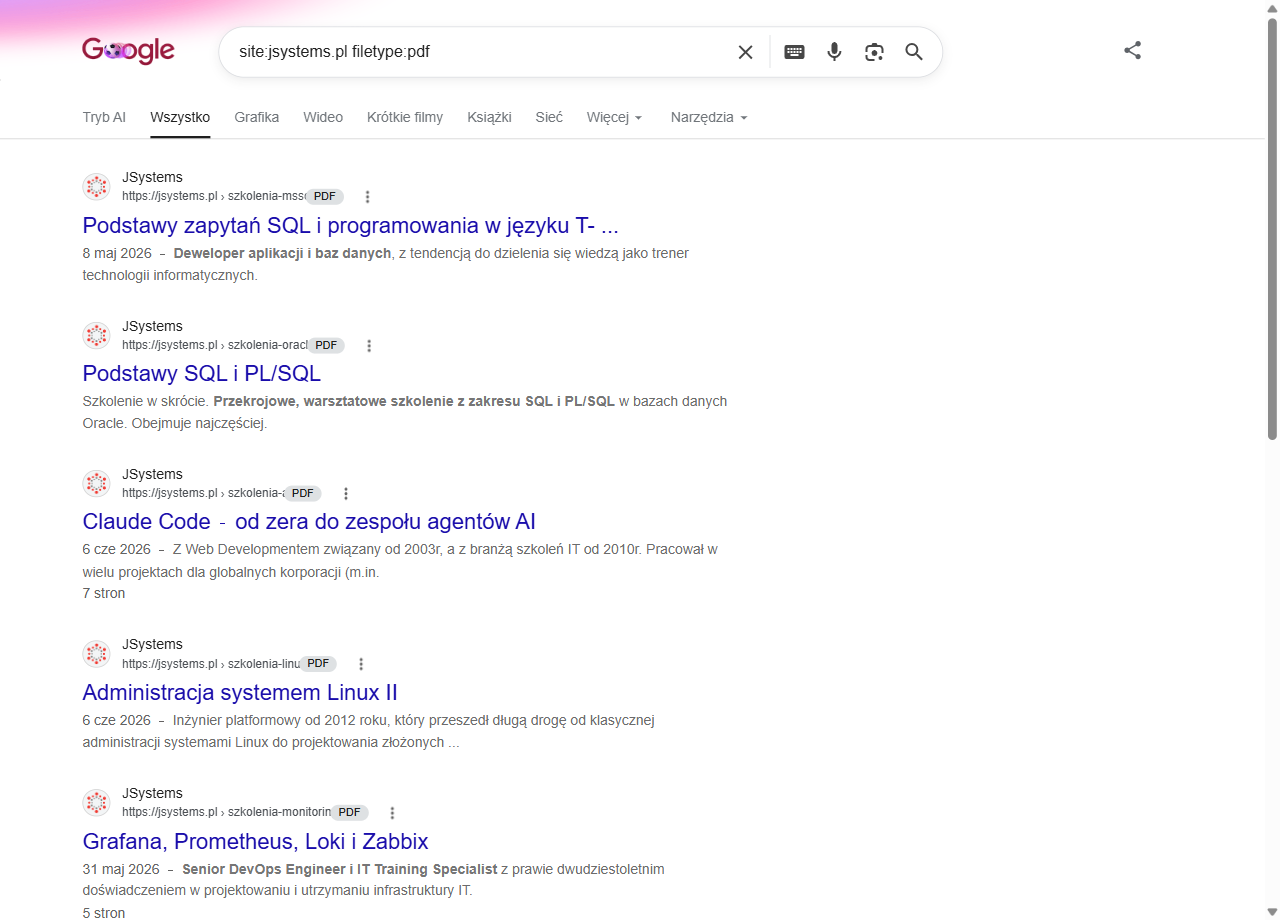Image resolution: width=1280 pixels, height=920 pixels.
Task: Click PDF badge on Grafana result
Action: point(350,813)
